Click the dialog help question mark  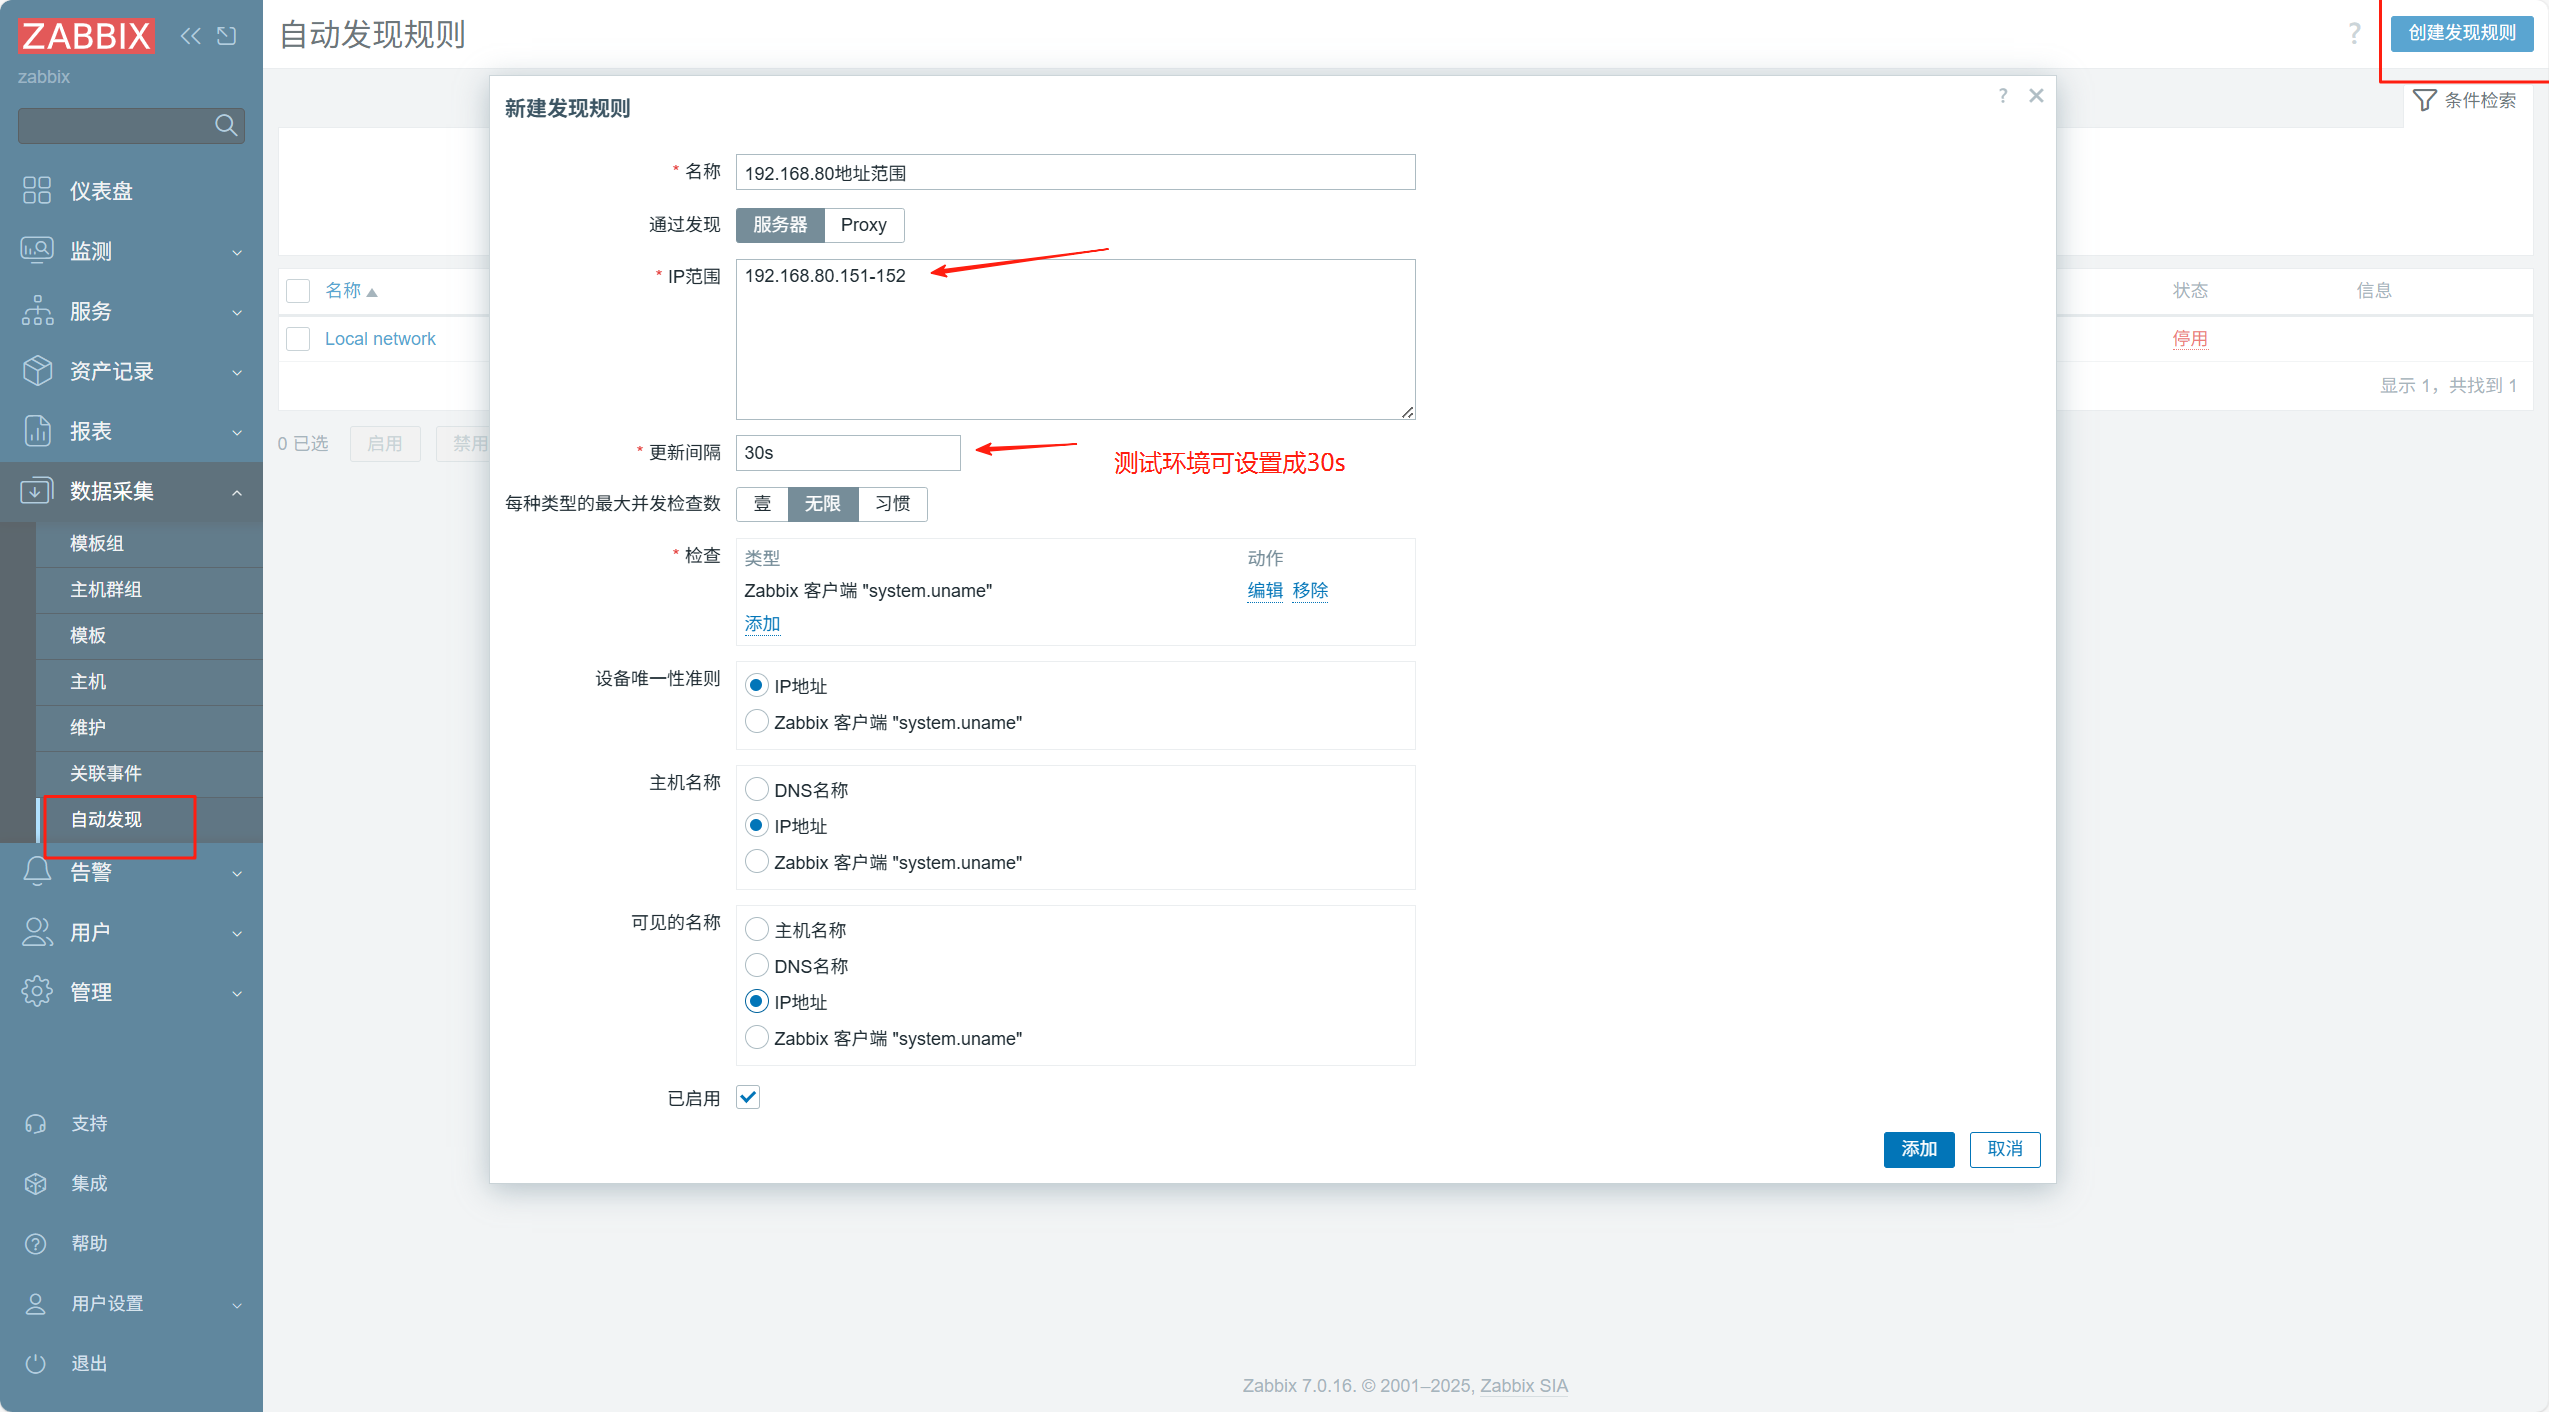click(2003, 96)
